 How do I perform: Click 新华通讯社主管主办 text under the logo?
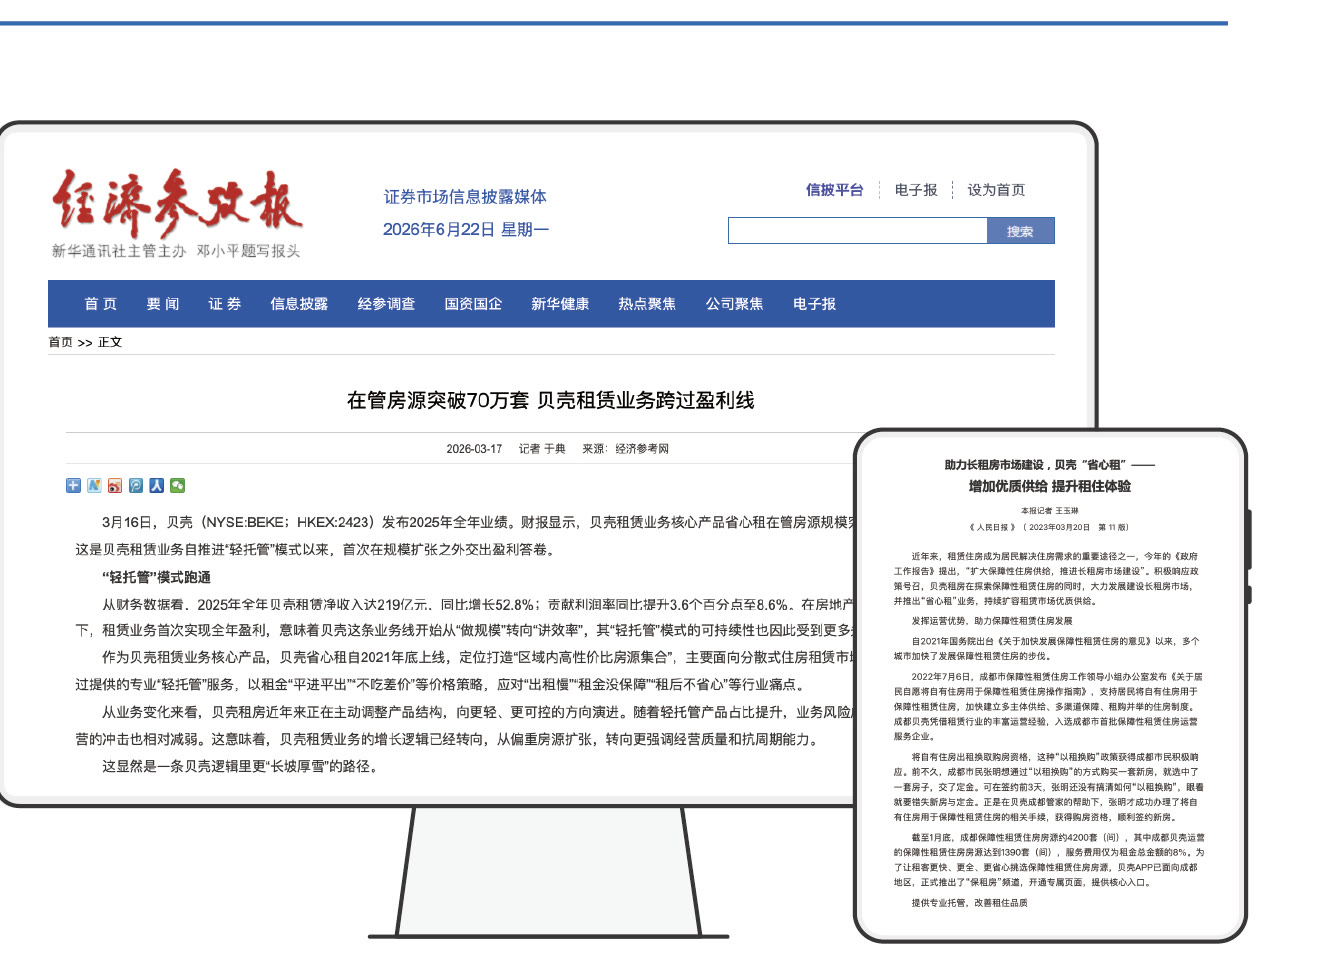pyautogui.click(x=119, y=251)
